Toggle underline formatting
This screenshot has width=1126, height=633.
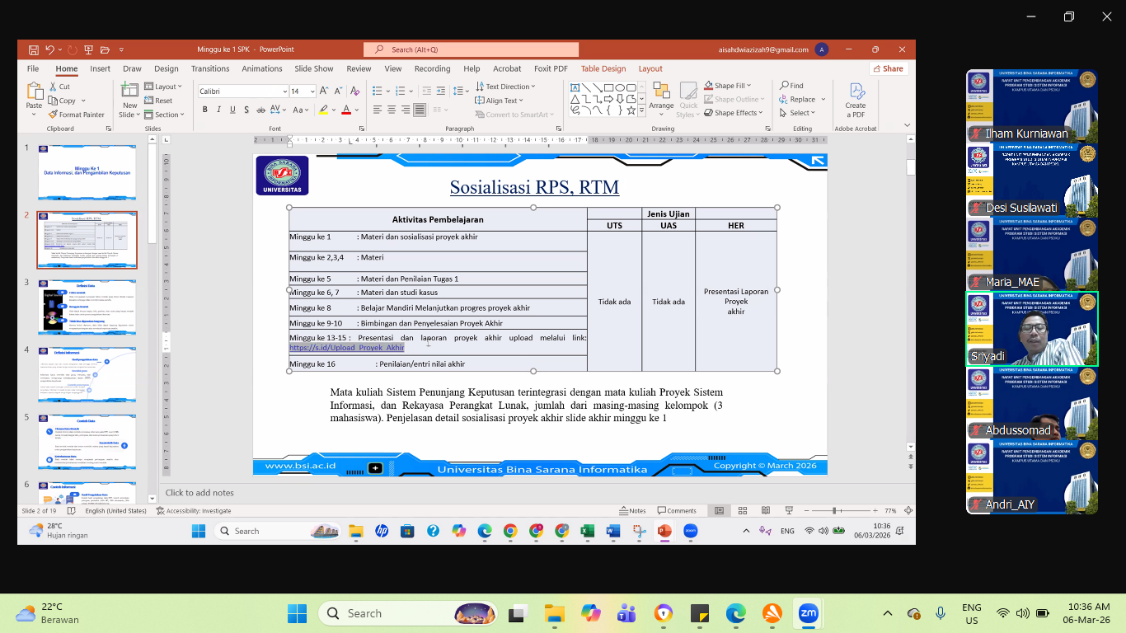pyautogui.click(x=232, y=110)
